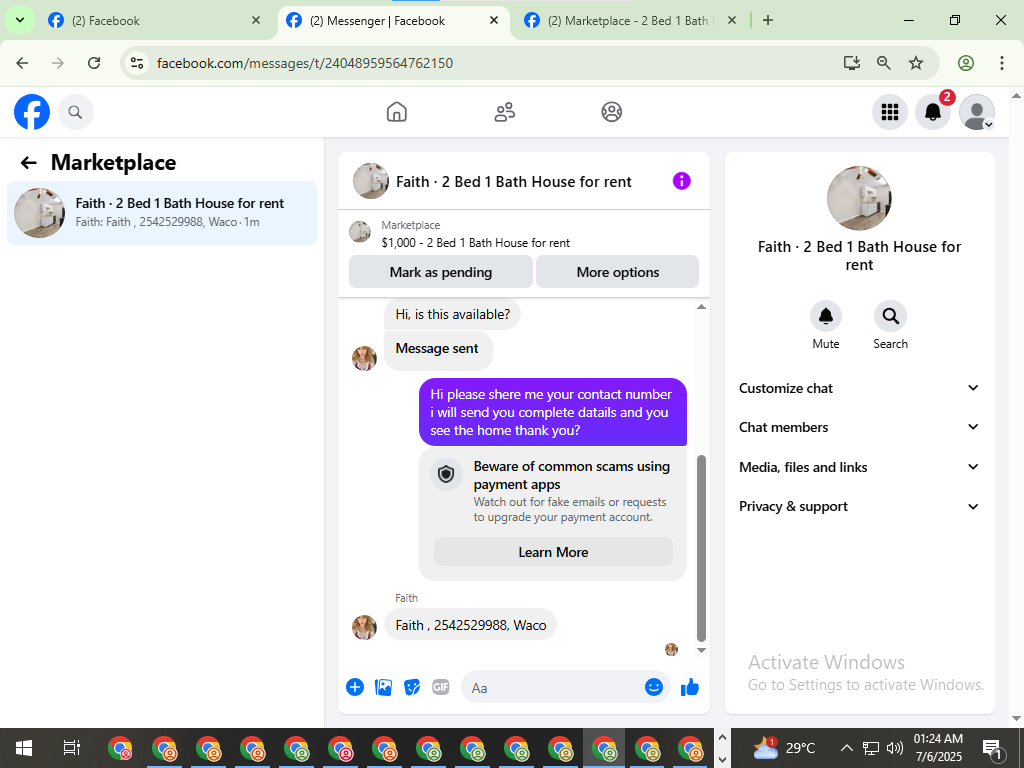Open the tab search dropdown arrow
The image size is (1024, 768).
point(20,20)
